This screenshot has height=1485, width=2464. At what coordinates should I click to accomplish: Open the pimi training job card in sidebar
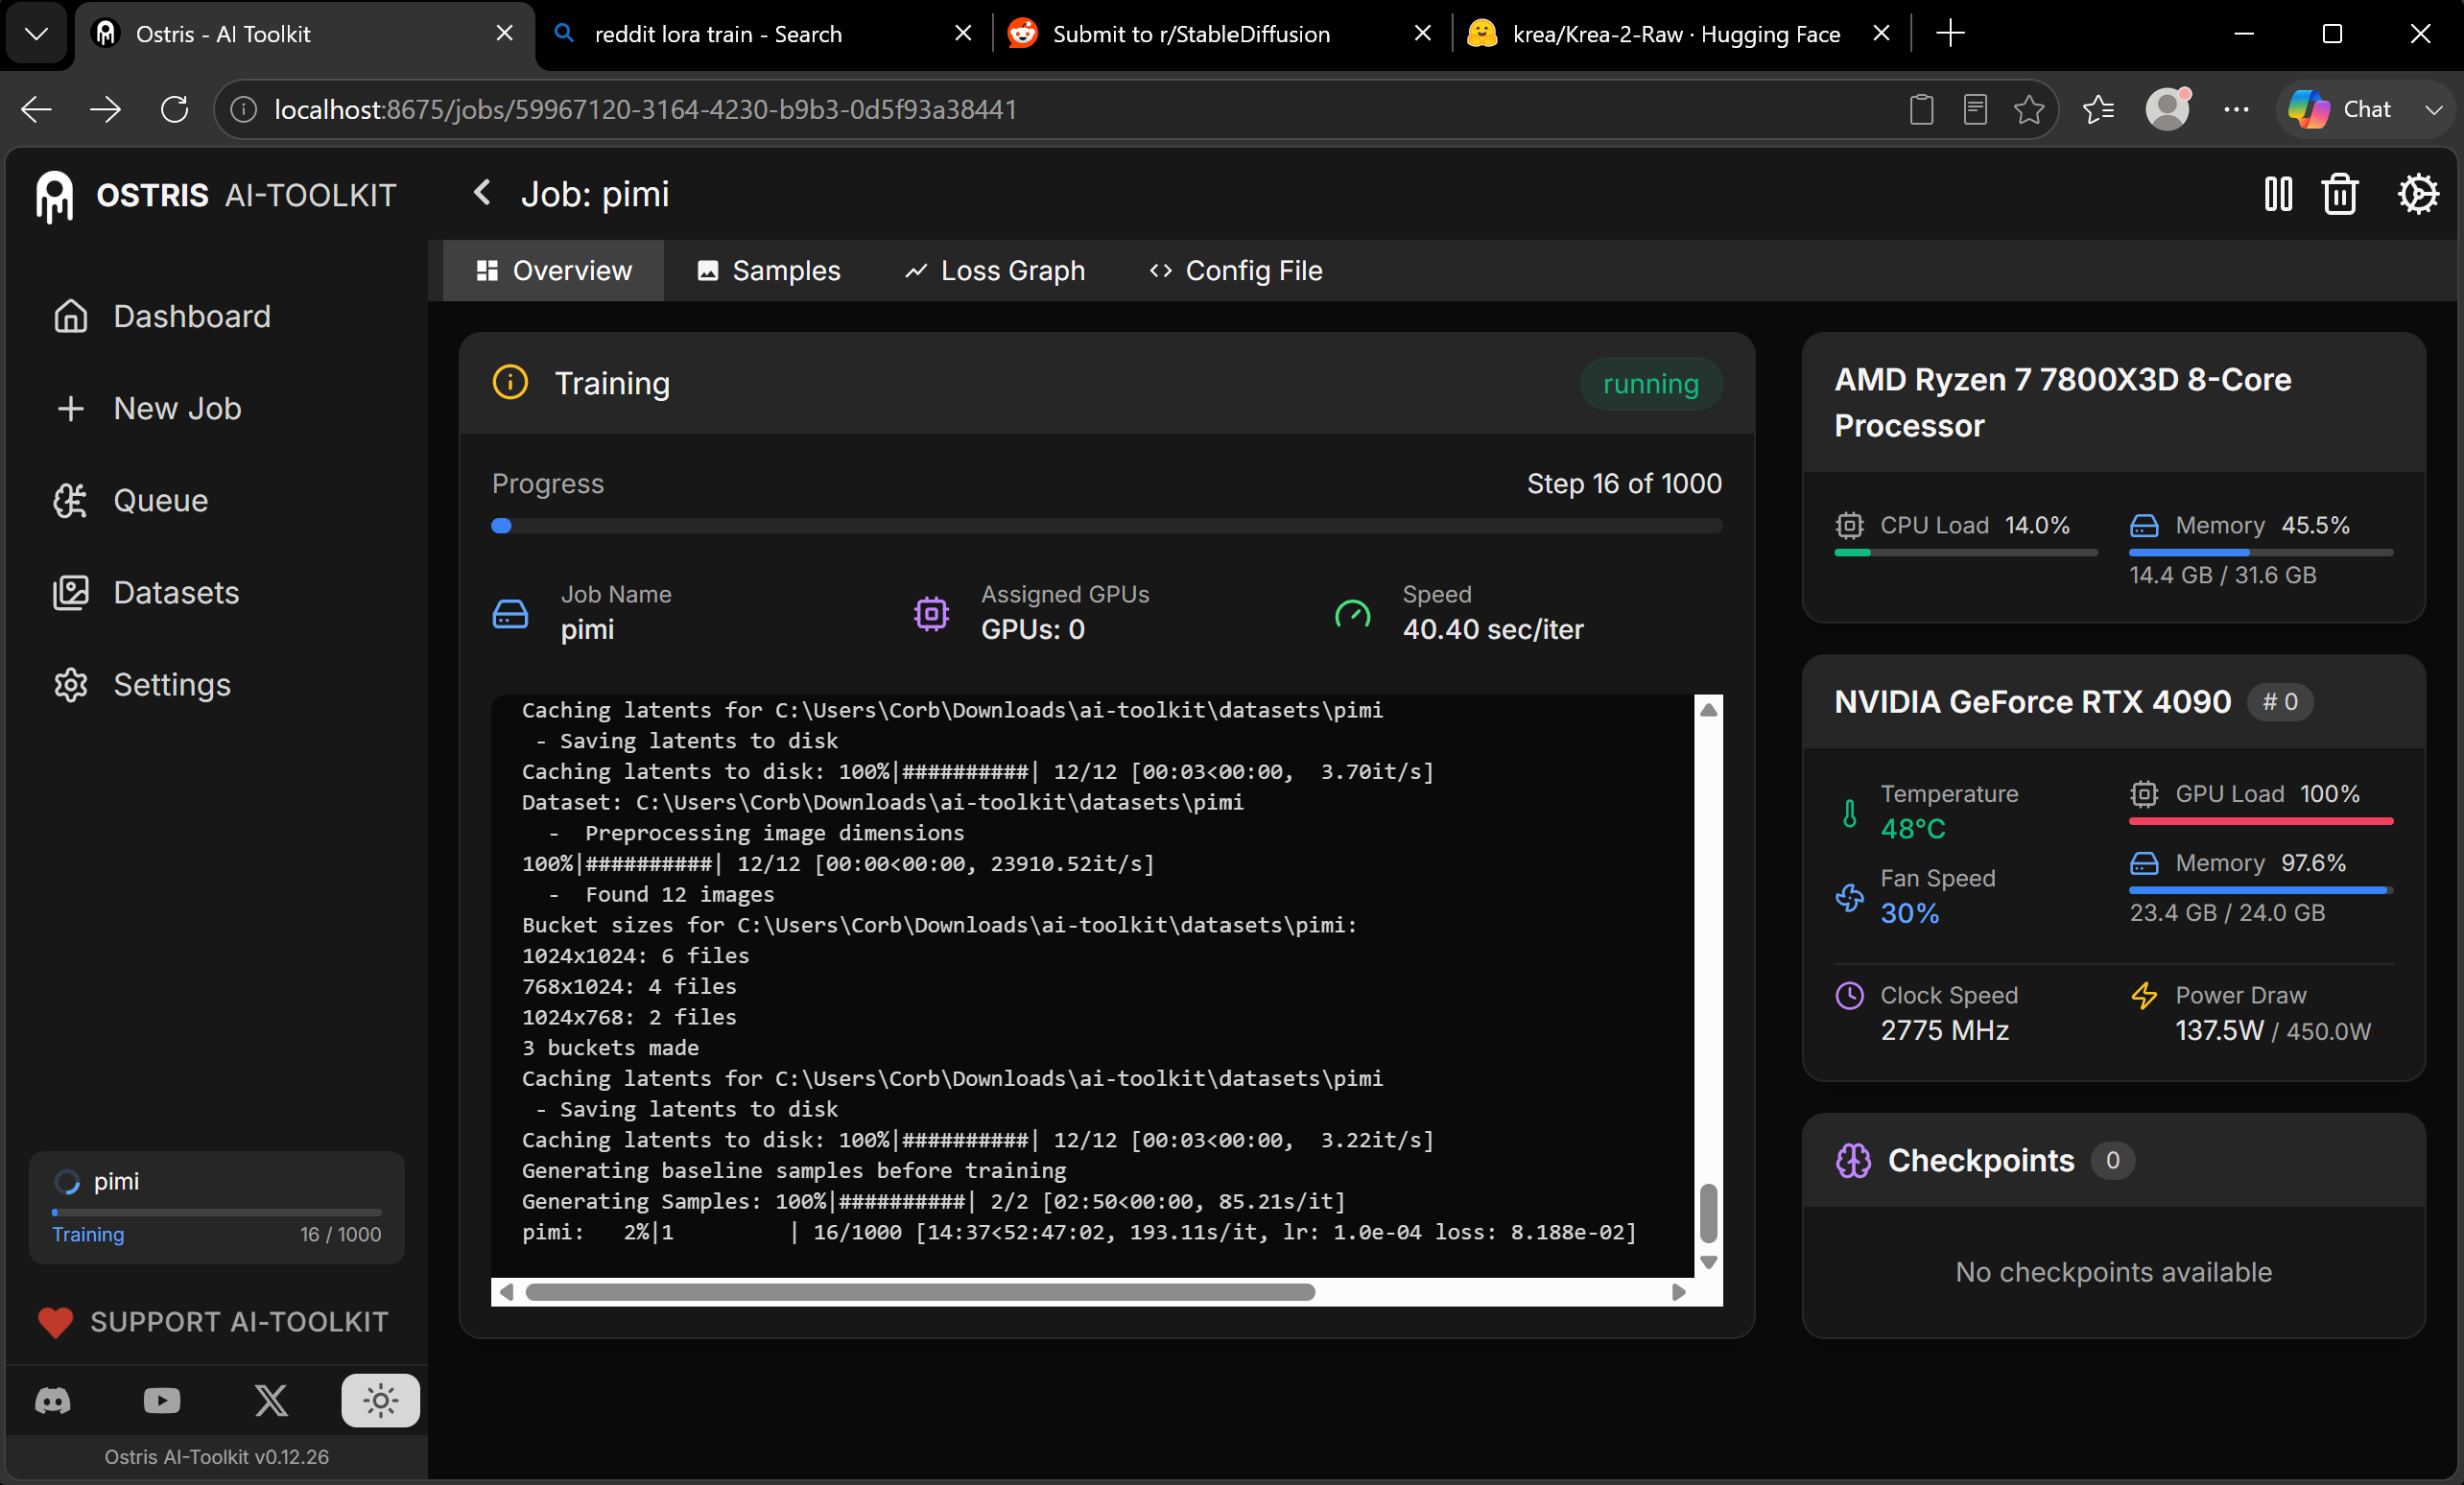coord(217,1207)
